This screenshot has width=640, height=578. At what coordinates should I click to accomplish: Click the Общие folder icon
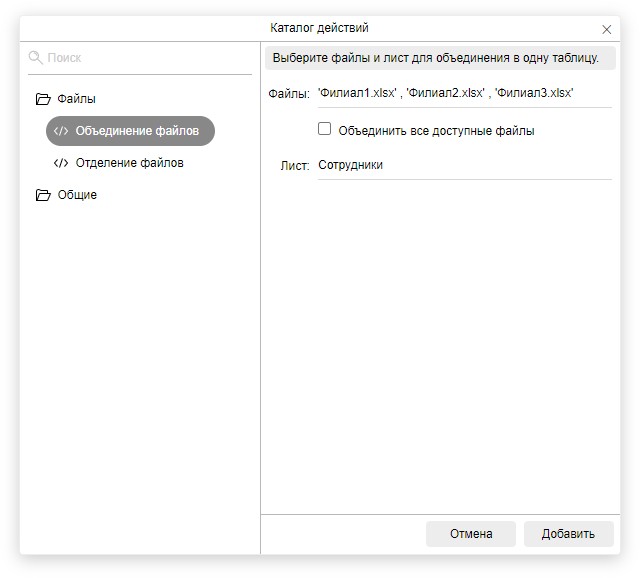pos(42,195)
